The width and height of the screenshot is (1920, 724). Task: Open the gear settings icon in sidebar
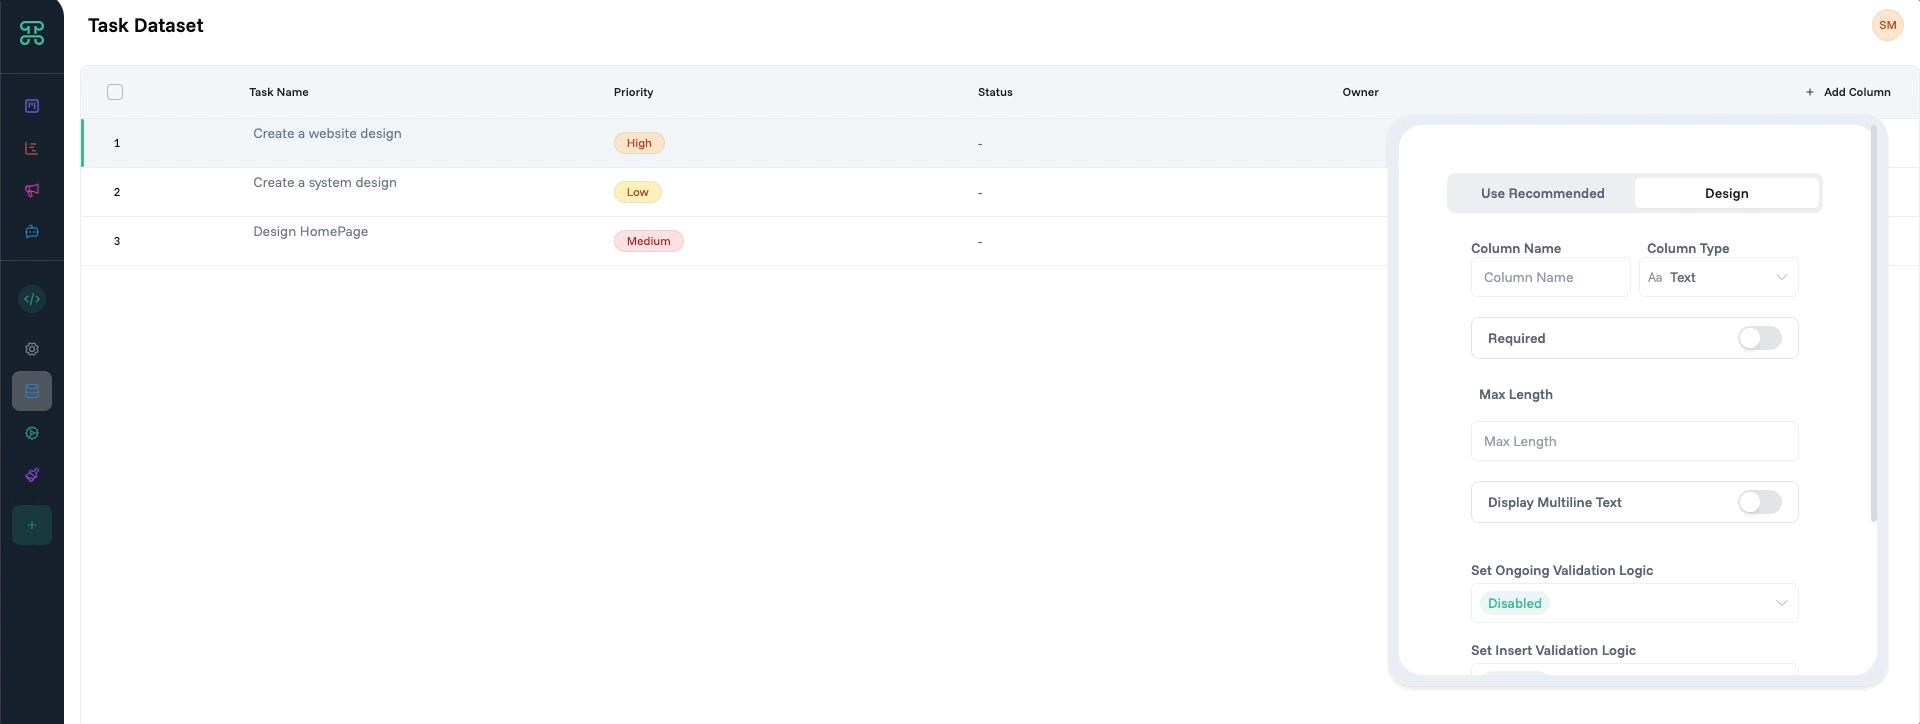pos(32,349)
